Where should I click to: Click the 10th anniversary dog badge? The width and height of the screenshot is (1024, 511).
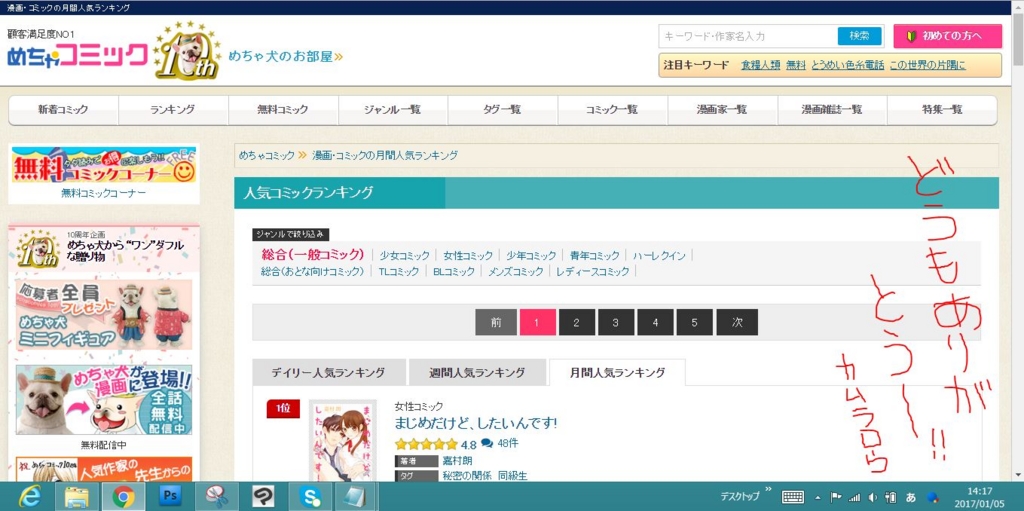coord(188,51)
